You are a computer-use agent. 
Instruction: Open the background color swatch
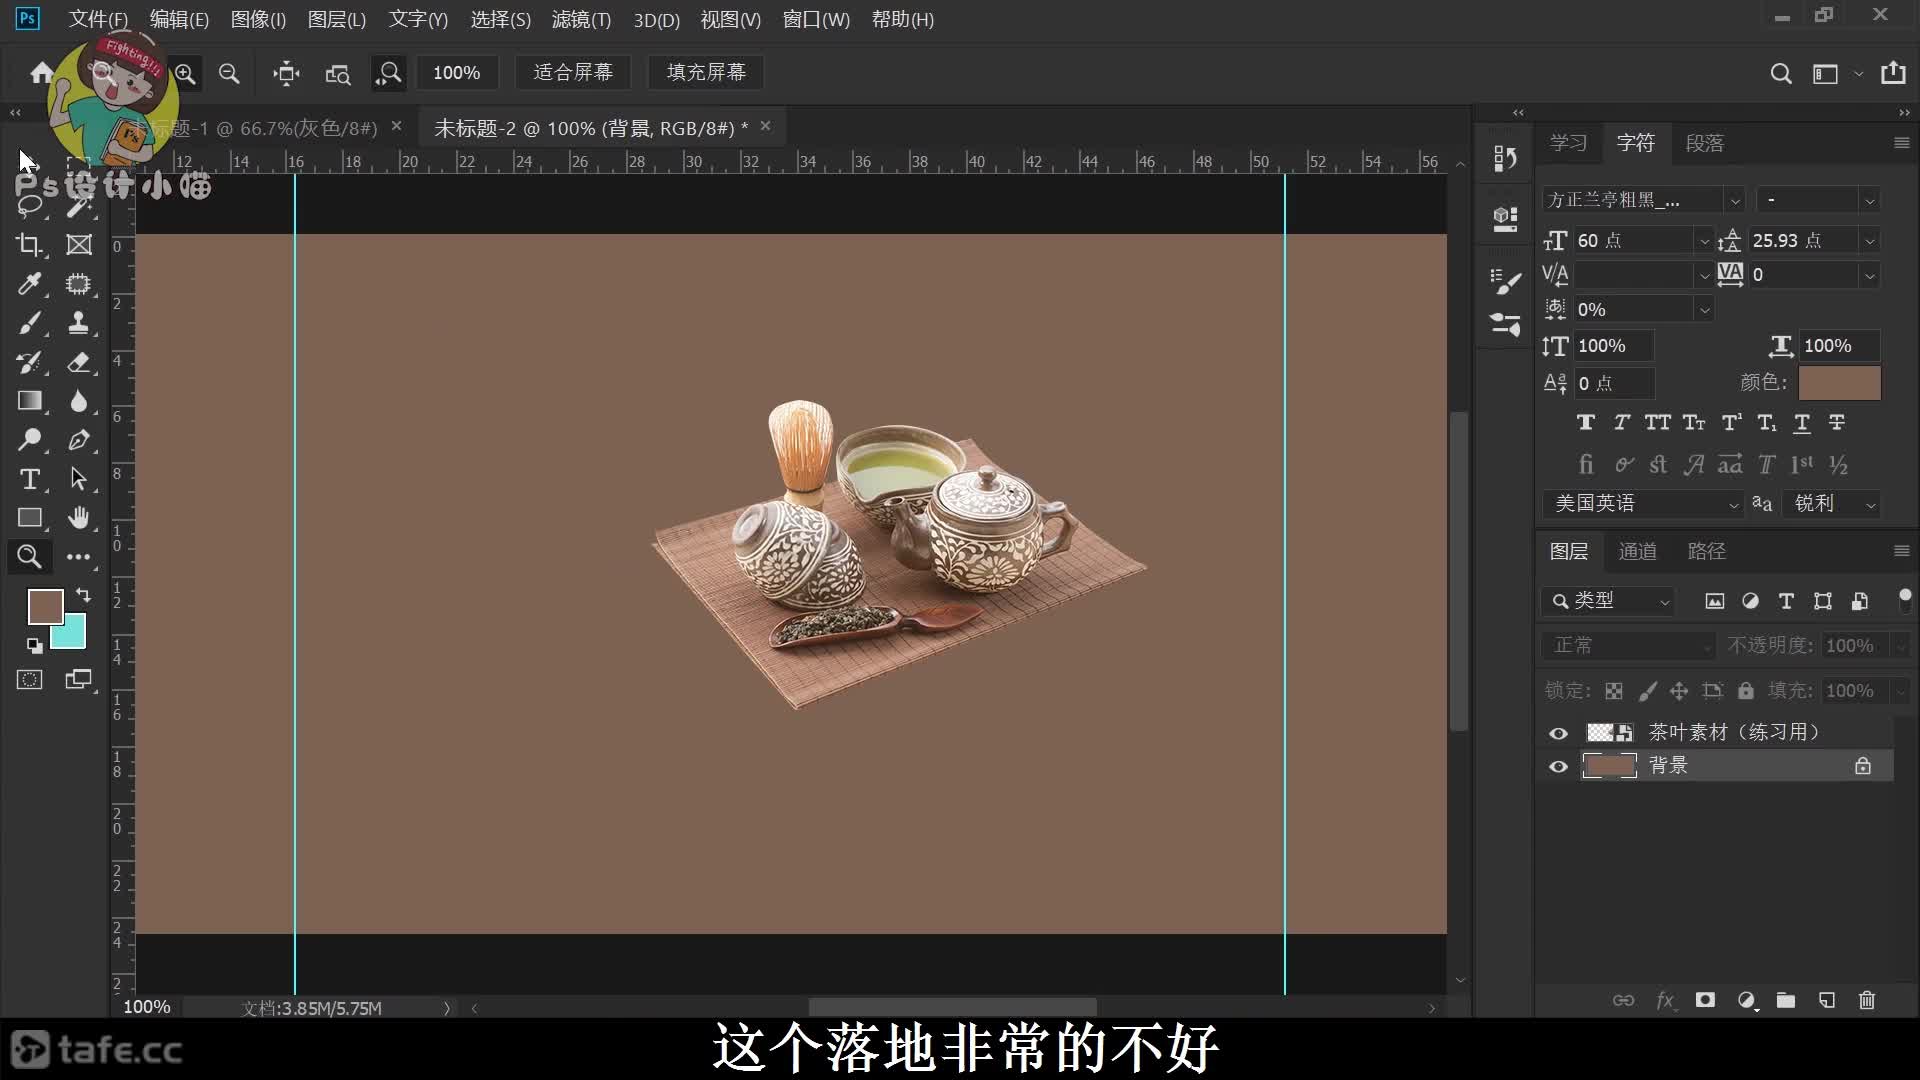74,638
